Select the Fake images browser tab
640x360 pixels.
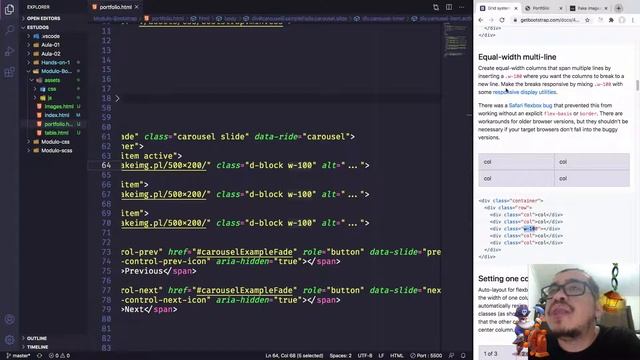[x=587, y=8]
